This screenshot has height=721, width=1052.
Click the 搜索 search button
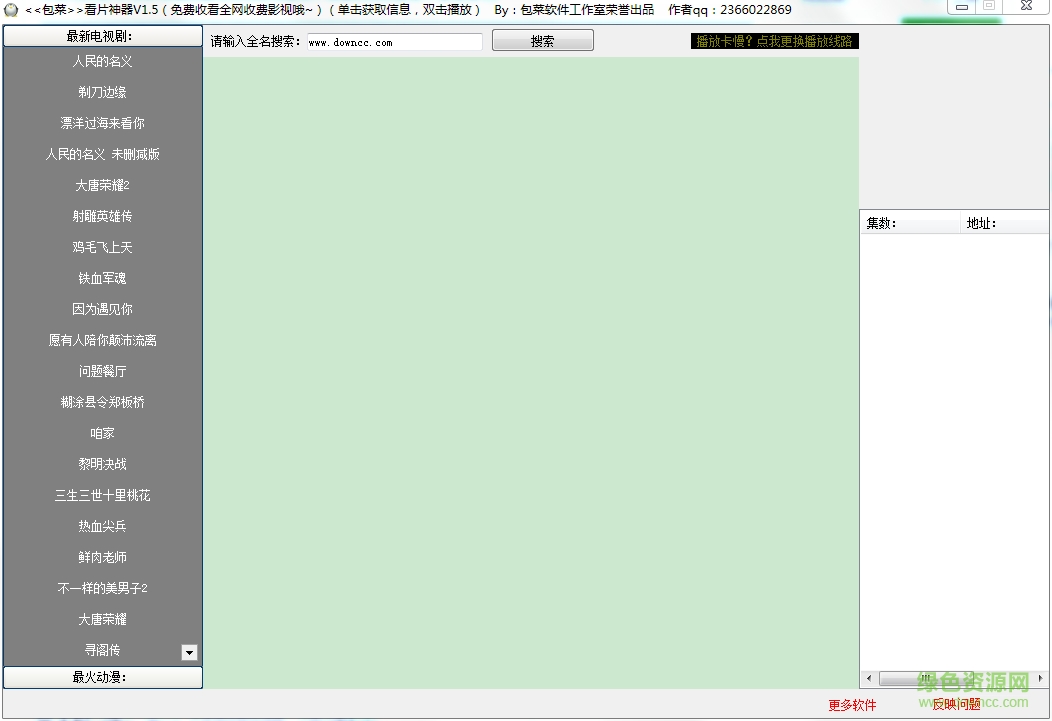pyautogui.click(x=542, y=41)
